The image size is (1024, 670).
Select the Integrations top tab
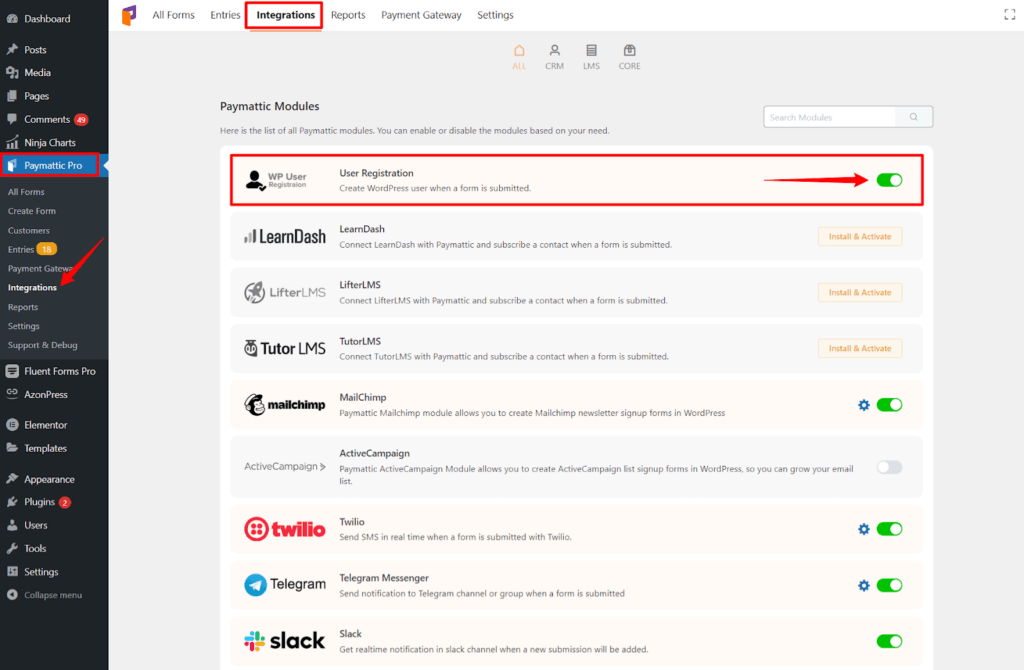(x=285, y=15)
